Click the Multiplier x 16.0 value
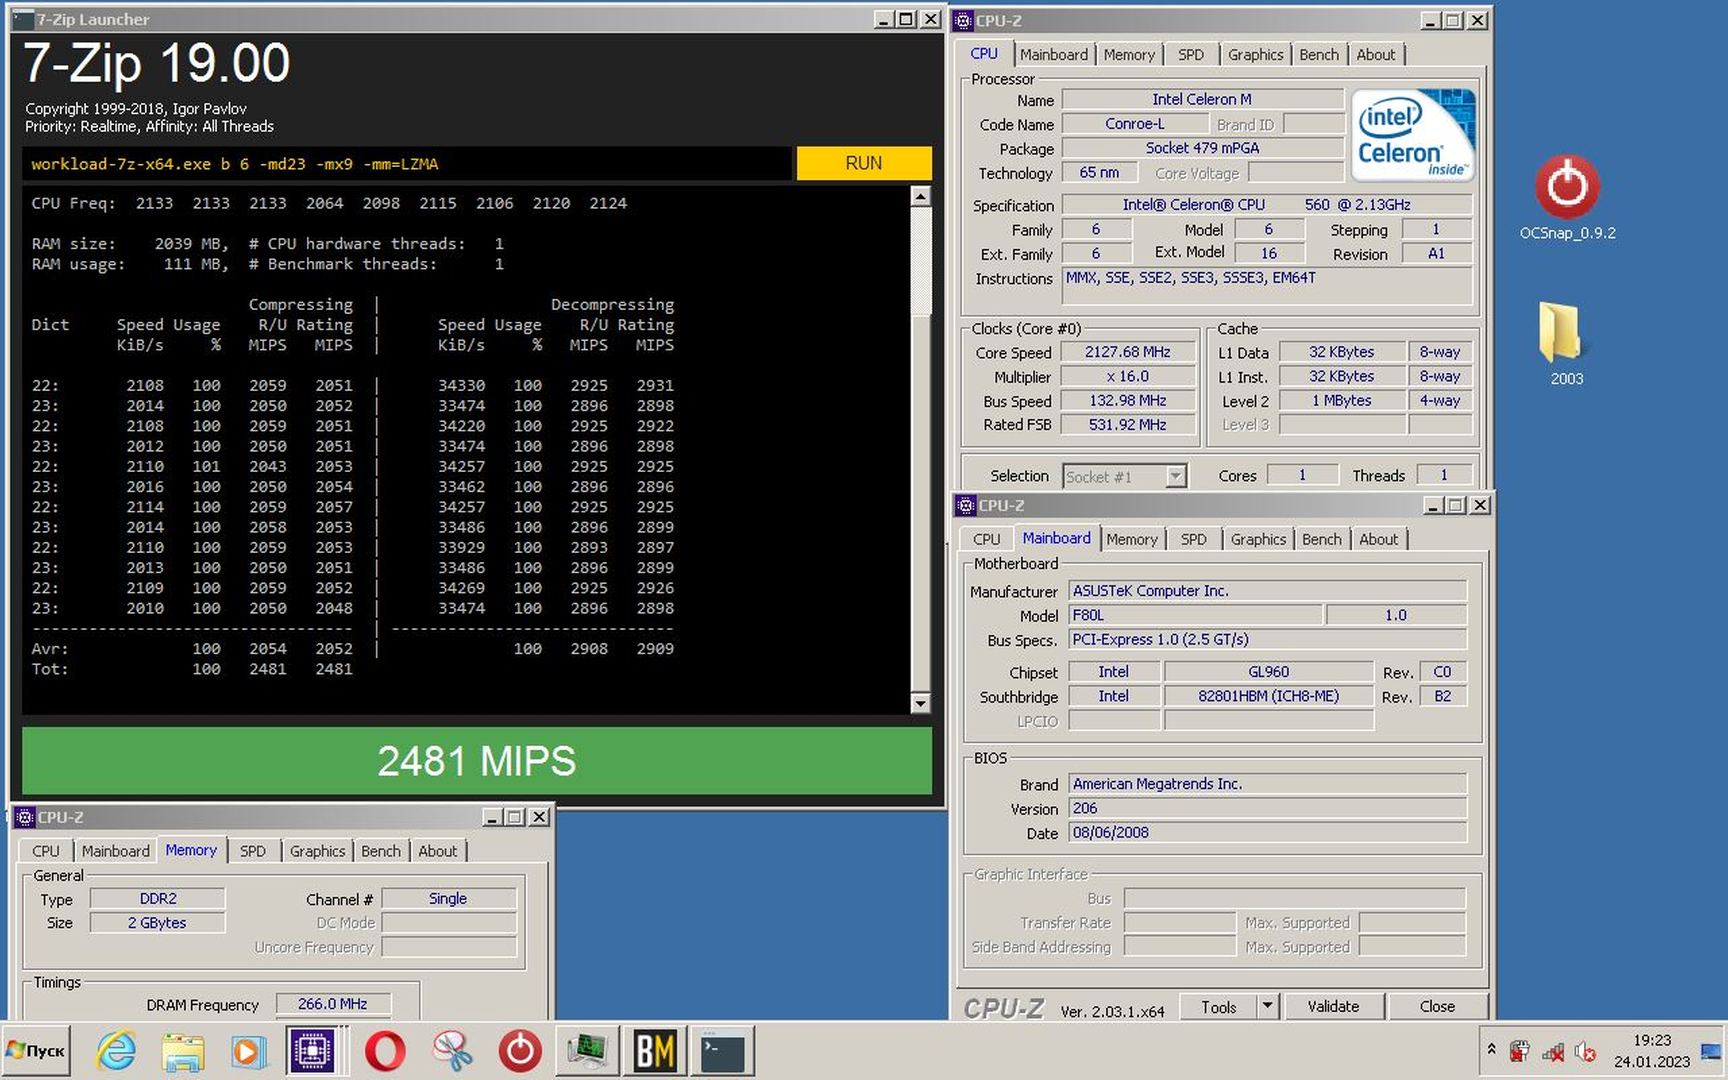The width and height of the screenshot is (1728, 1080). (x=1128, y=376)
